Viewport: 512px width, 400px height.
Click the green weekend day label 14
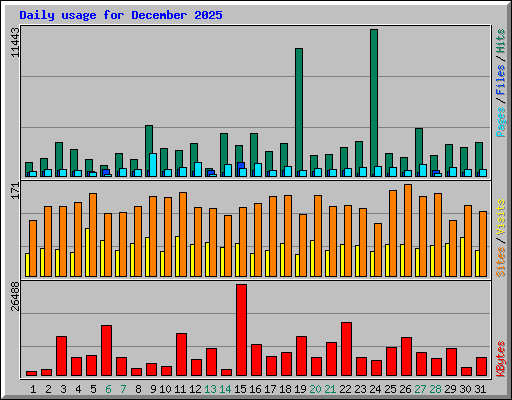(x=225, y=389)
